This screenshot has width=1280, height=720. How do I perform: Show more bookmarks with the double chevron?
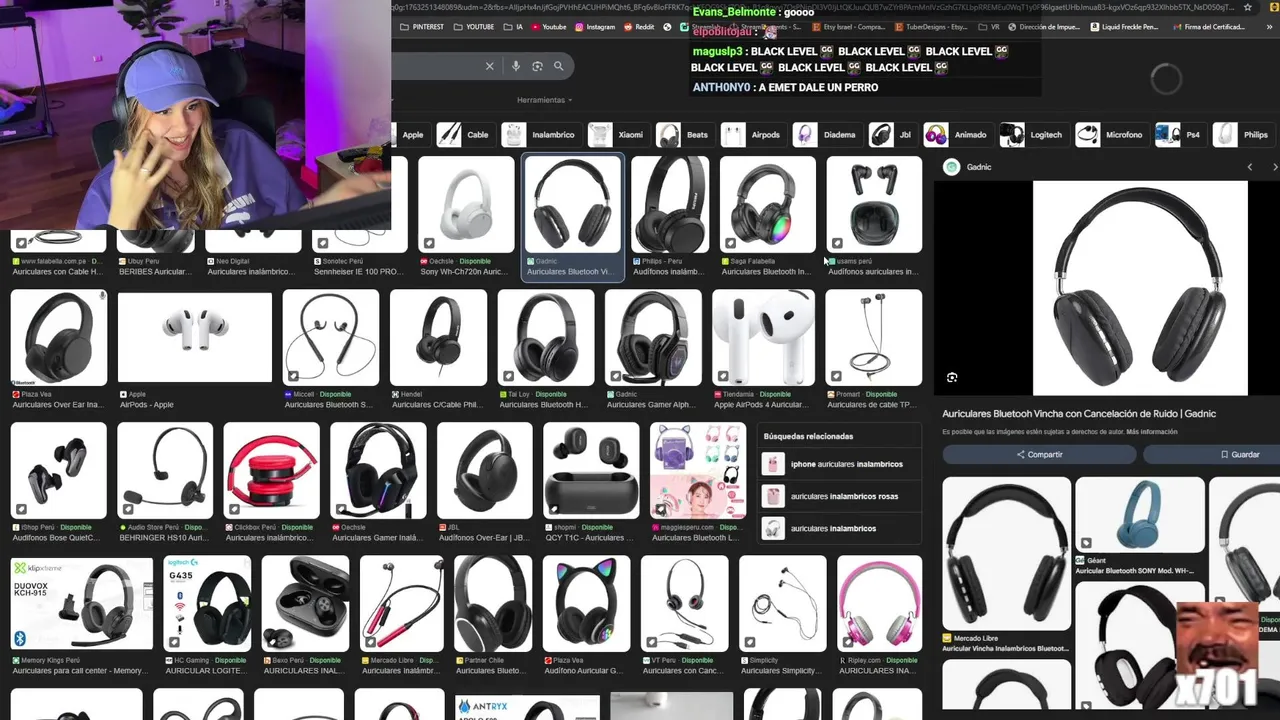1267,27
